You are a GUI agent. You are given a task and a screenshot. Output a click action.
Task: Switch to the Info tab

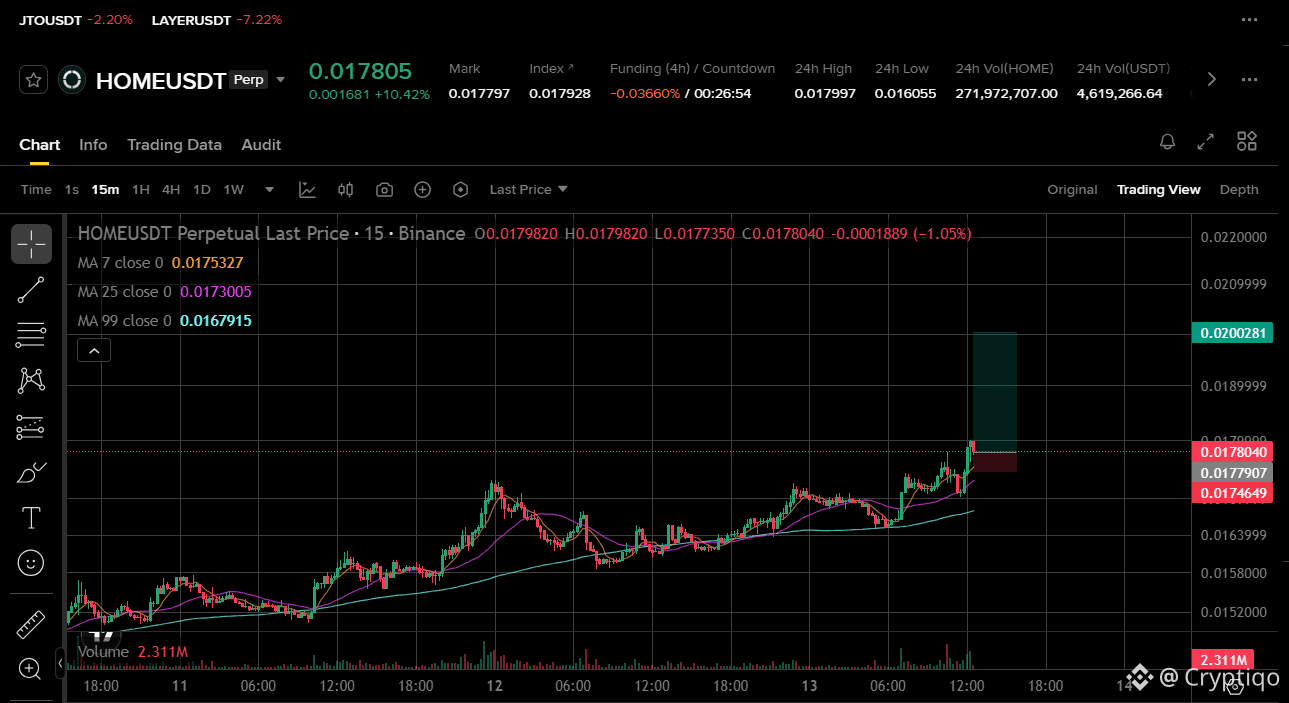[93, 145]
